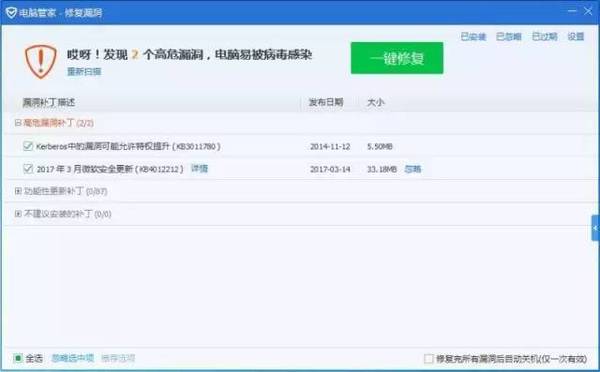
Task: Click 忽略选中项 at the bottom
Action: [x=73, y=358]
